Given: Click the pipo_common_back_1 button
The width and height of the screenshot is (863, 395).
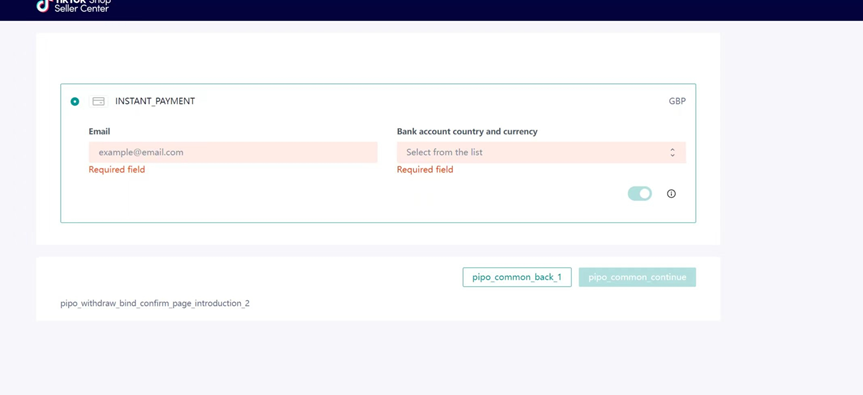Looking at the screenshot, I should 517,277.
